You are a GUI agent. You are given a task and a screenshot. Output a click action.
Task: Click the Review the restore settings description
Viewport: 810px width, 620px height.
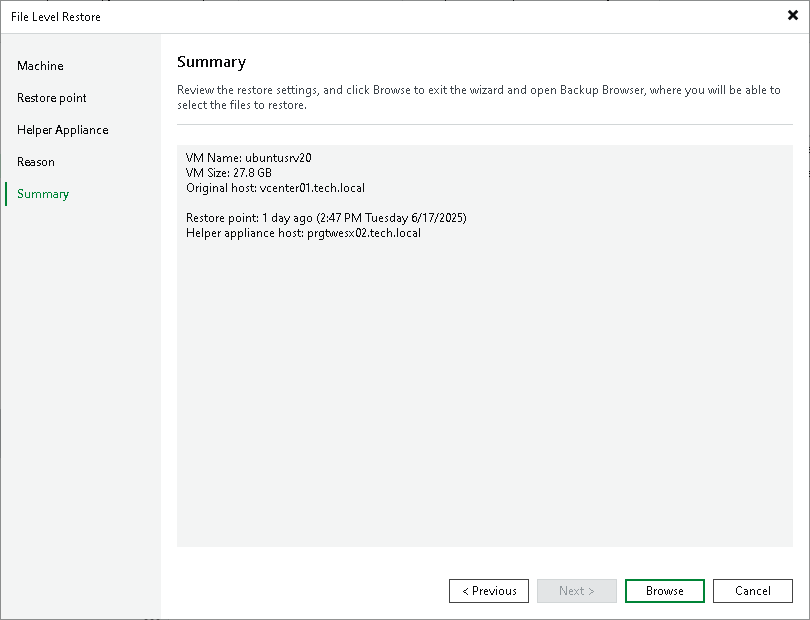point(479,97)
